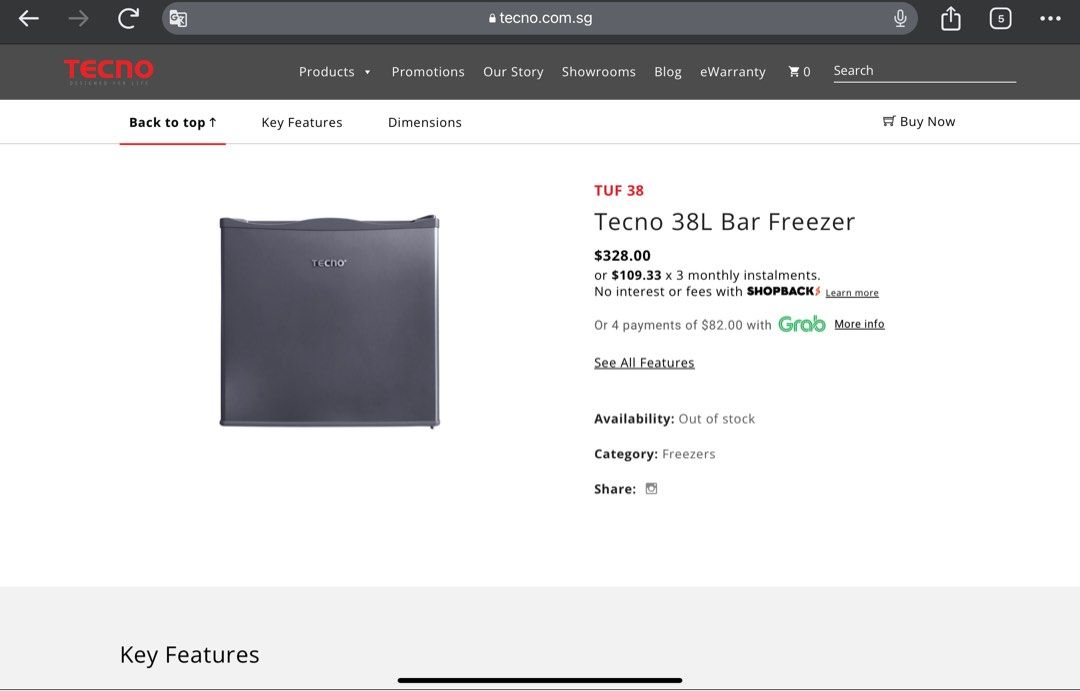Click the Buy Now button
The image size is (1080, 691).
[x=918, y=120]
